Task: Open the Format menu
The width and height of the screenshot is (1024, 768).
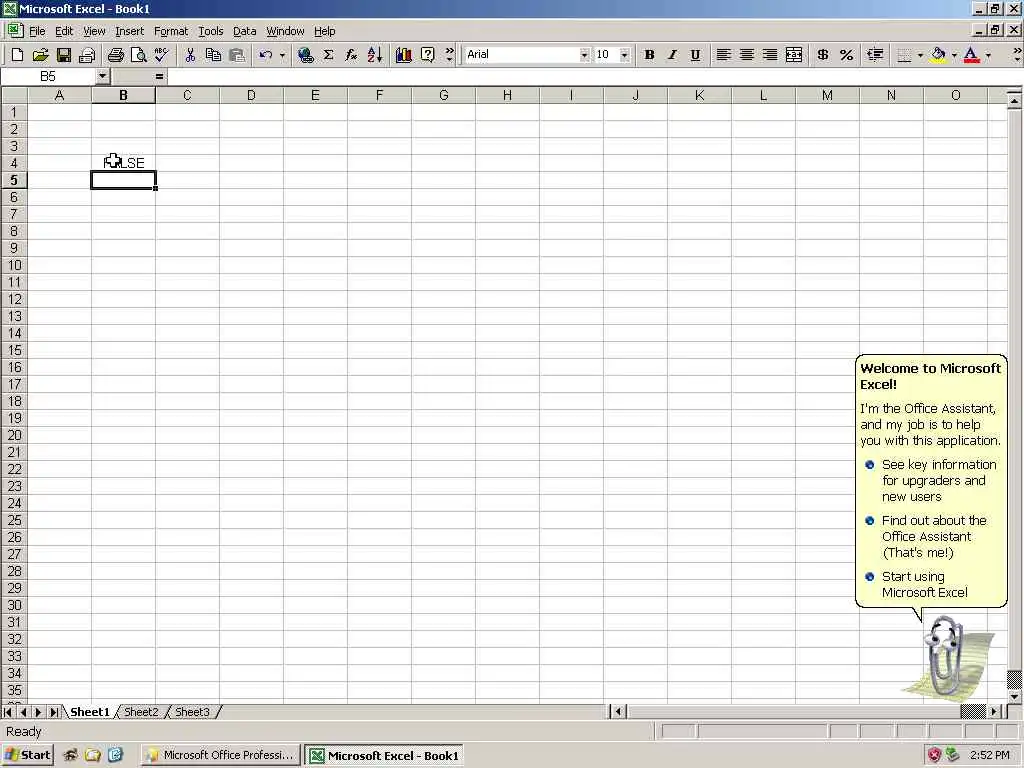Action: (170, 31)
